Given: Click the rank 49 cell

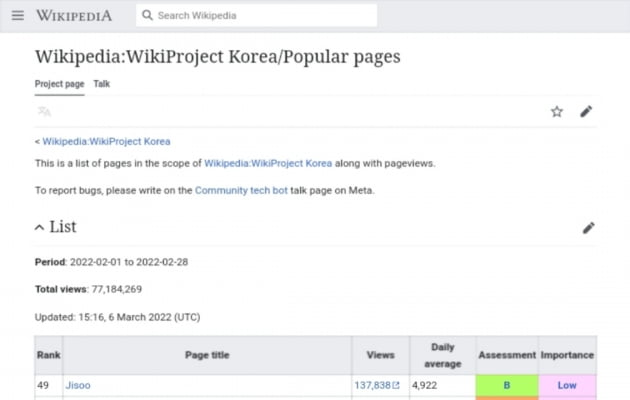Looking at the screenshot, I should (x=49, y=385).
